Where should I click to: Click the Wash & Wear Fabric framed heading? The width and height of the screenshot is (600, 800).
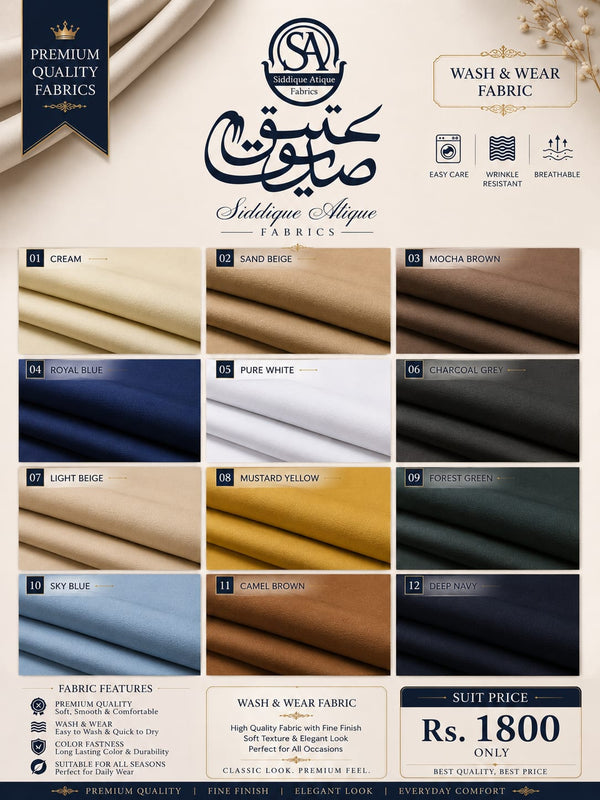(505, 82)
